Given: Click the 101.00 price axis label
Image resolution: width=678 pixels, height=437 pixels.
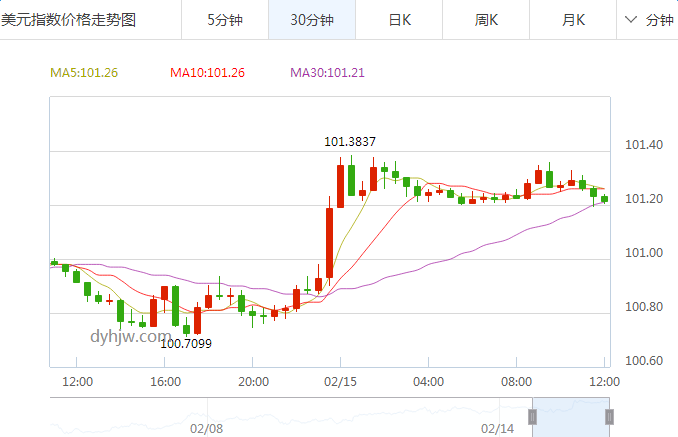Looking at the screenshot, I should (x=644, y=253).
